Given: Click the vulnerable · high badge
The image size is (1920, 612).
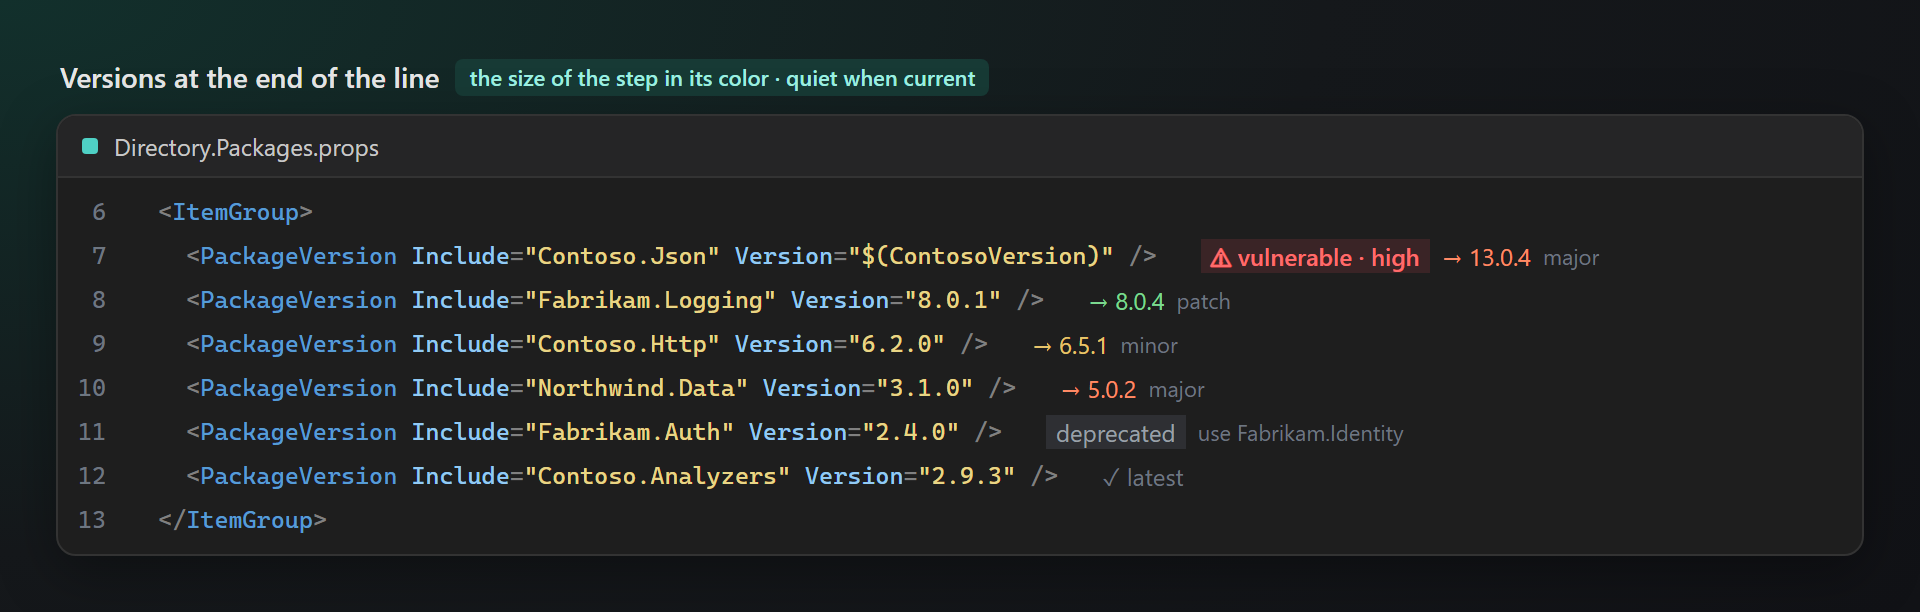Looking at the screenshot, I should [x=1315, y=257].
